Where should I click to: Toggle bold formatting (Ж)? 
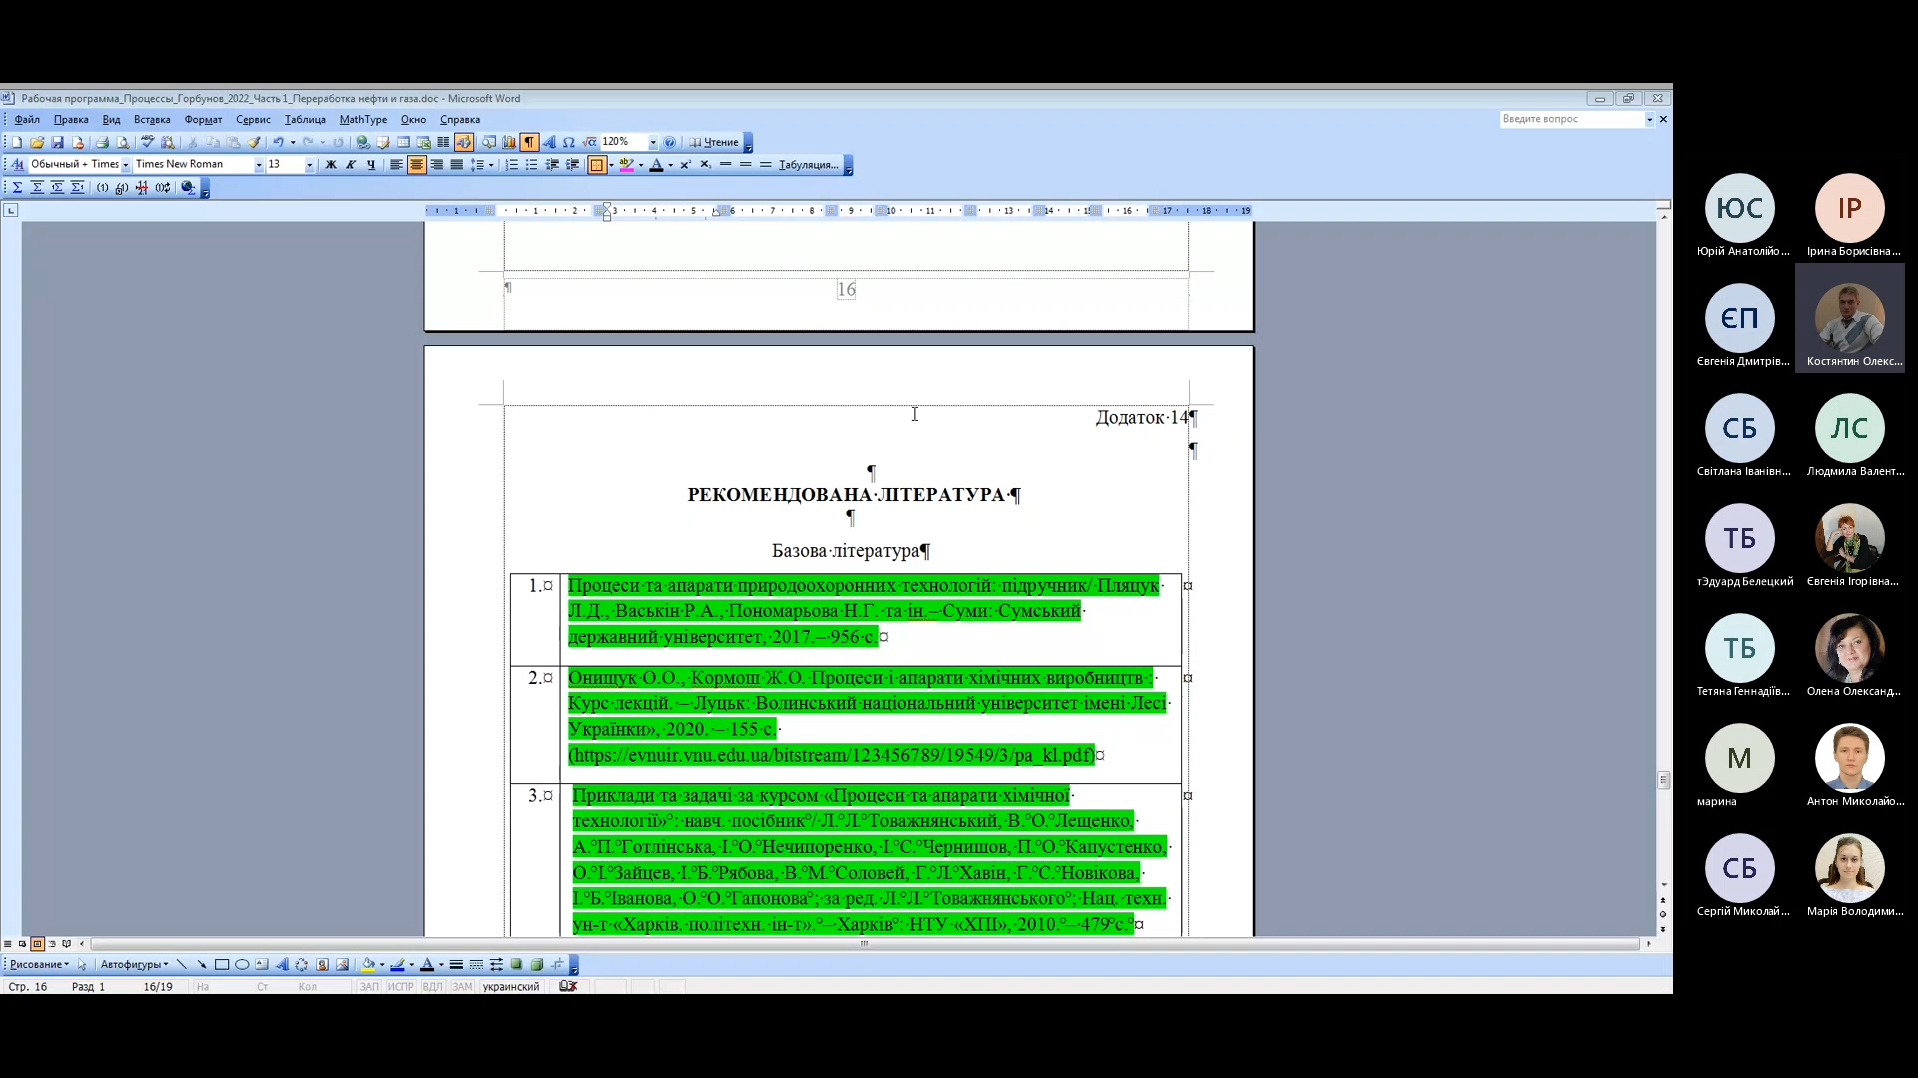tap(331, 165)
